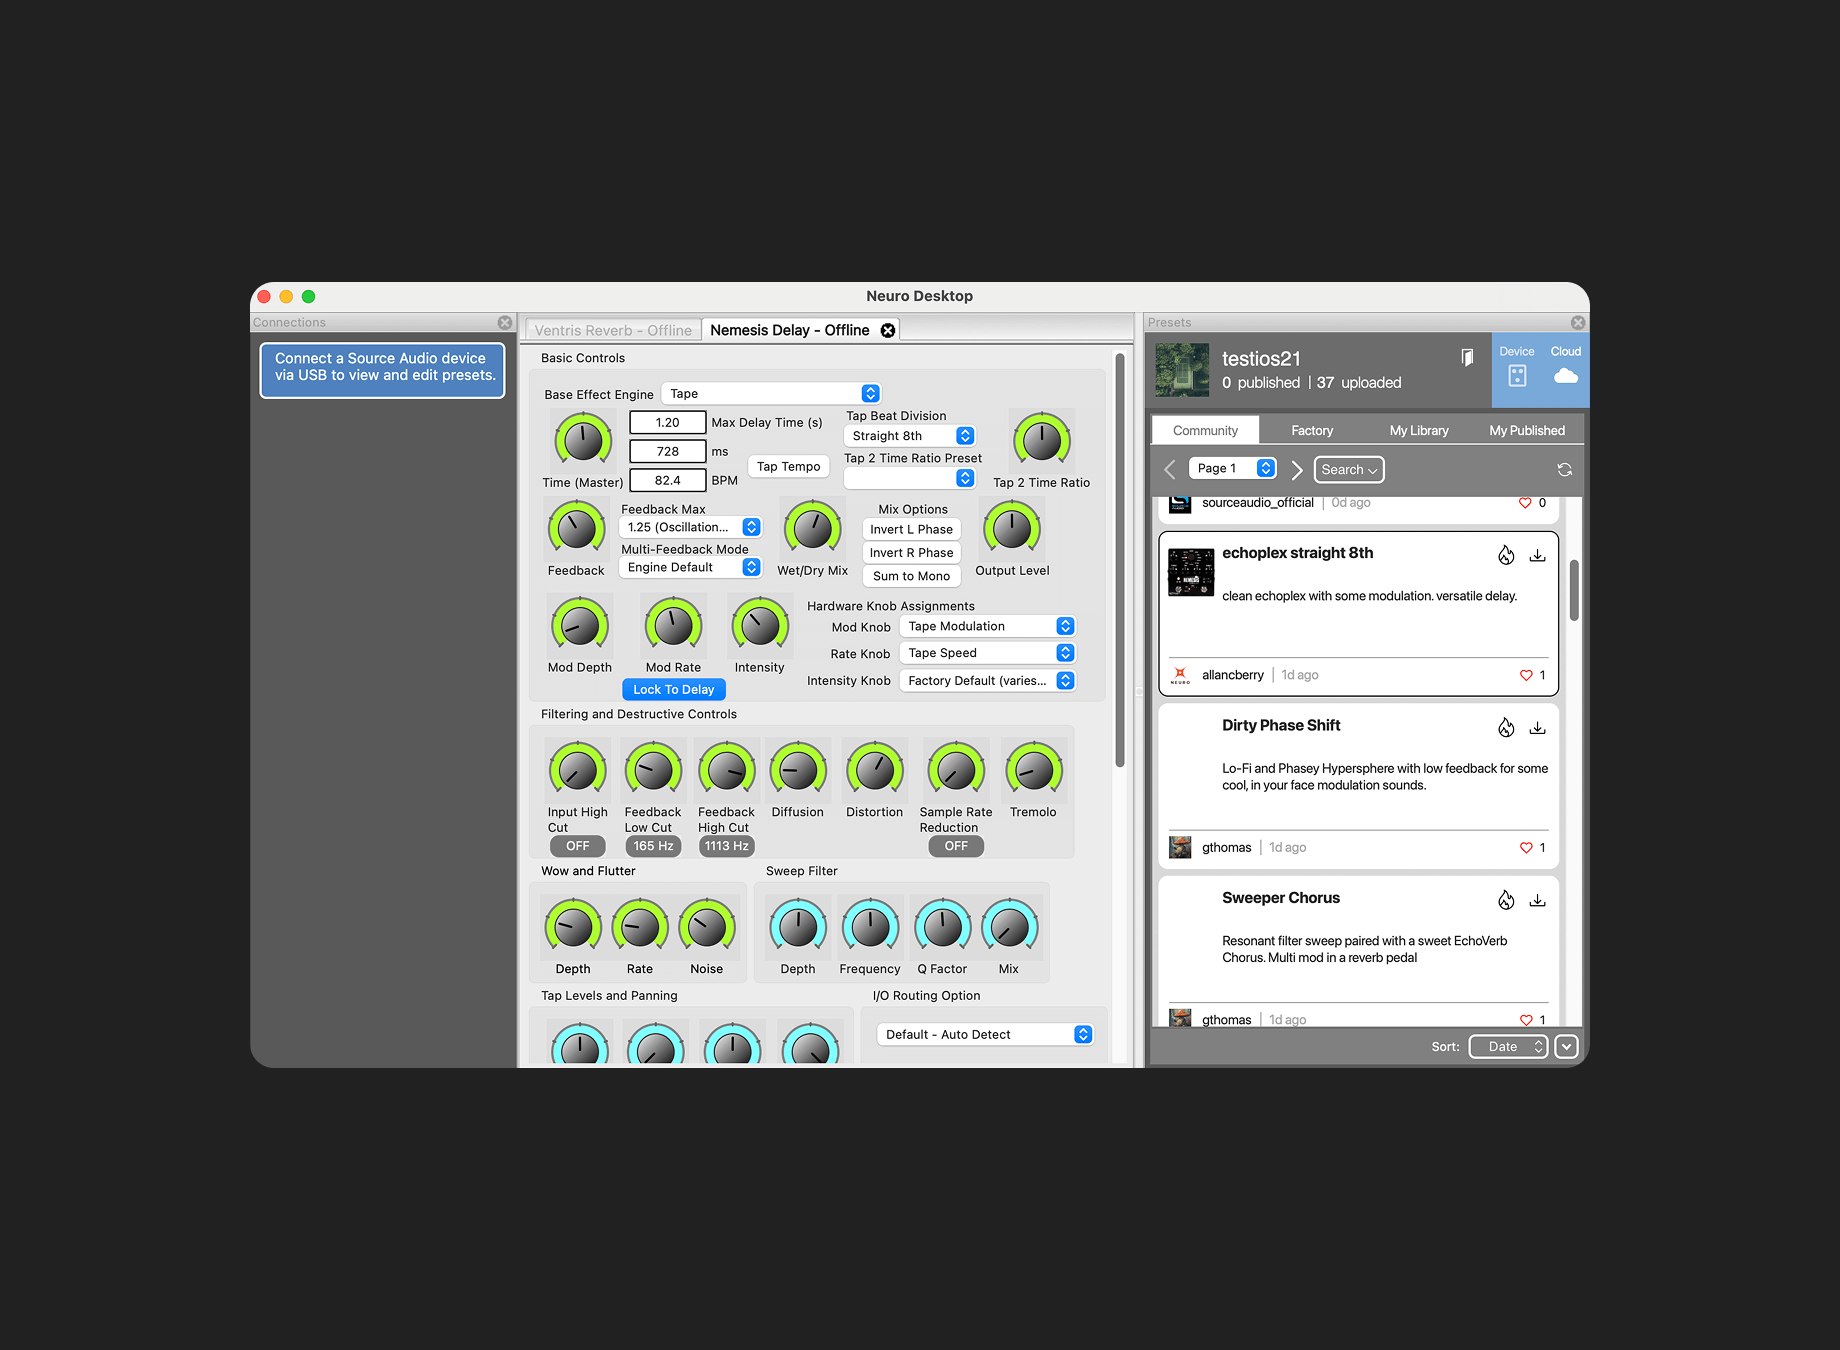Click the flame icon on echoplex straight 8th
This screenshot has width=1840, height=1350.
[1506, 555]
